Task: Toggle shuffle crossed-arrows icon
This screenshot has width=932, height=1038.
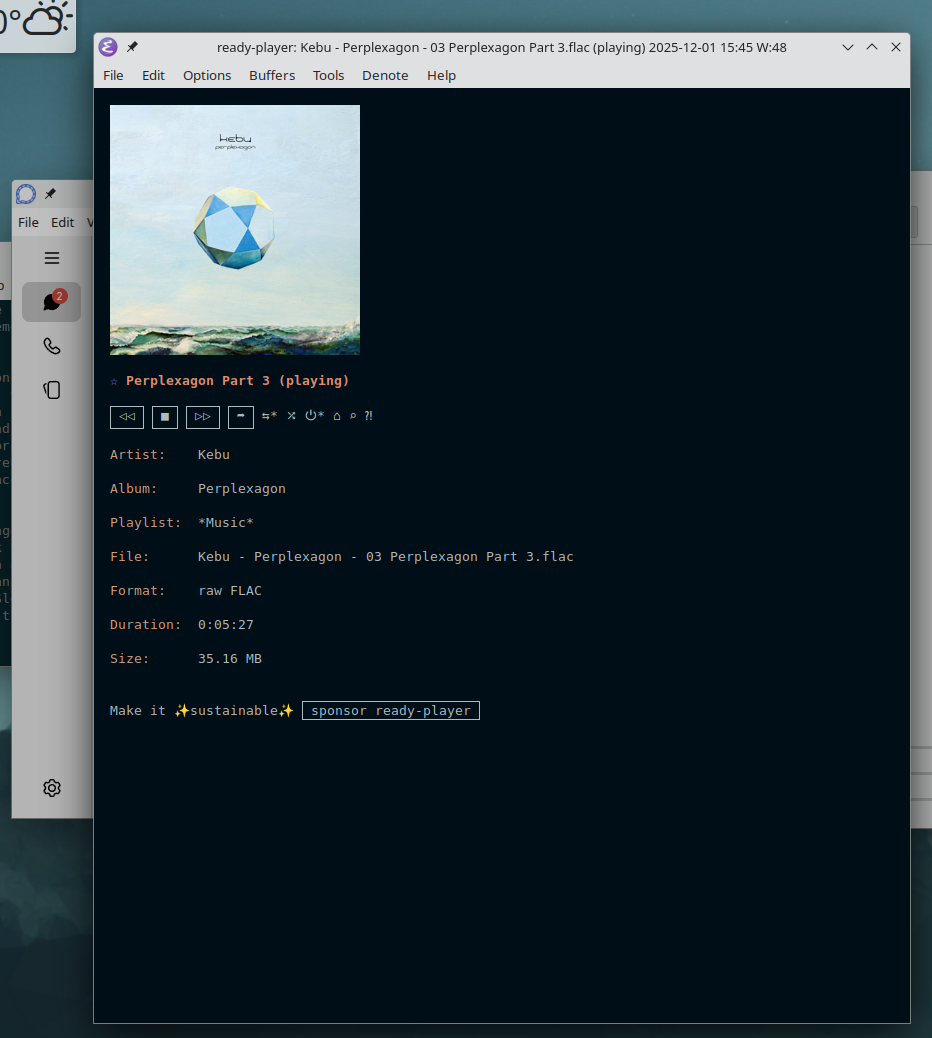Action: click(x=292, y=416)
